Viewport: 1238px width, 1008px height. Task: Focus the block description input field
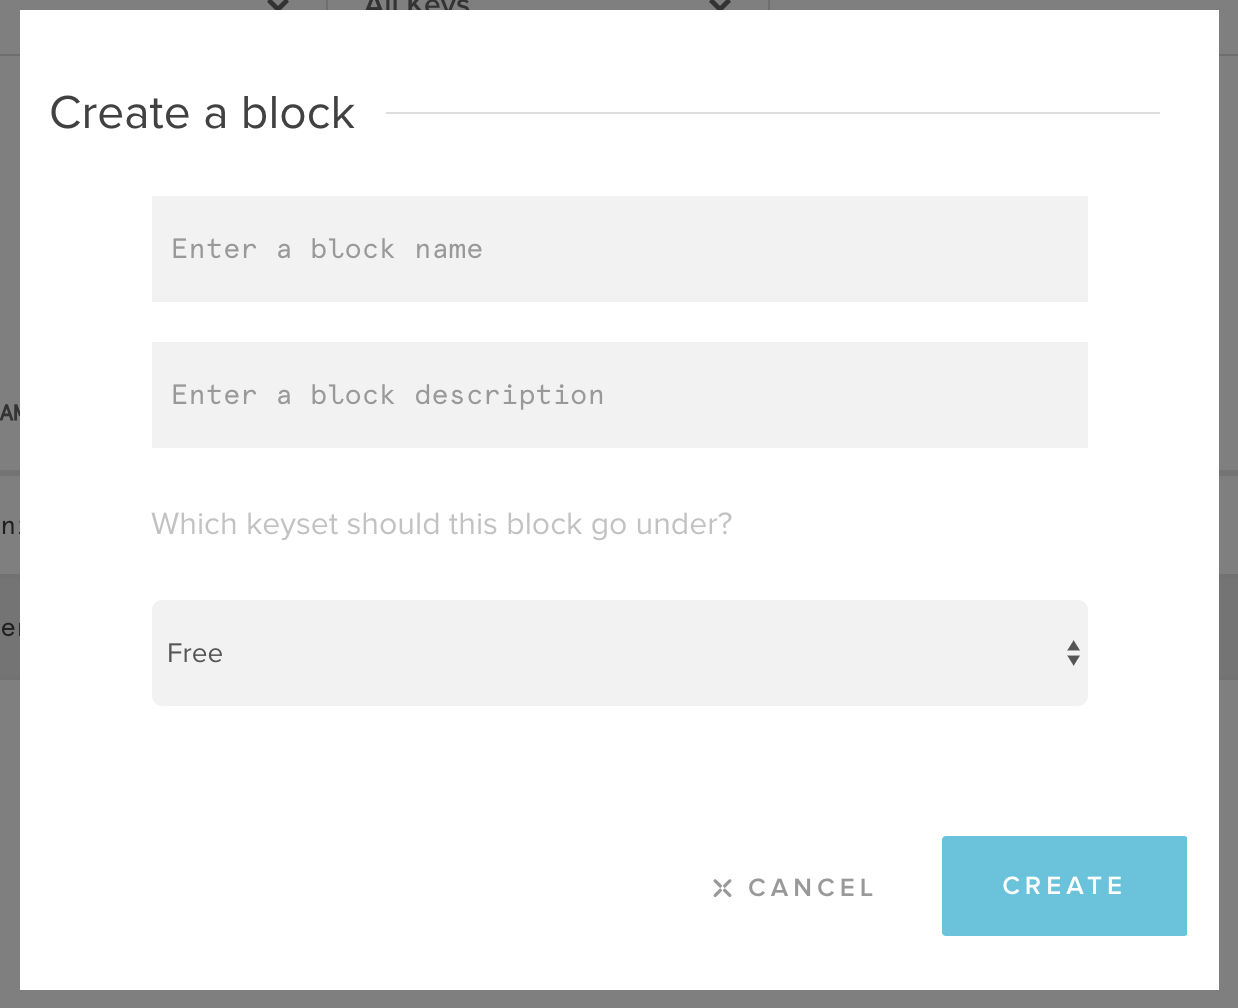pos(619,395)
